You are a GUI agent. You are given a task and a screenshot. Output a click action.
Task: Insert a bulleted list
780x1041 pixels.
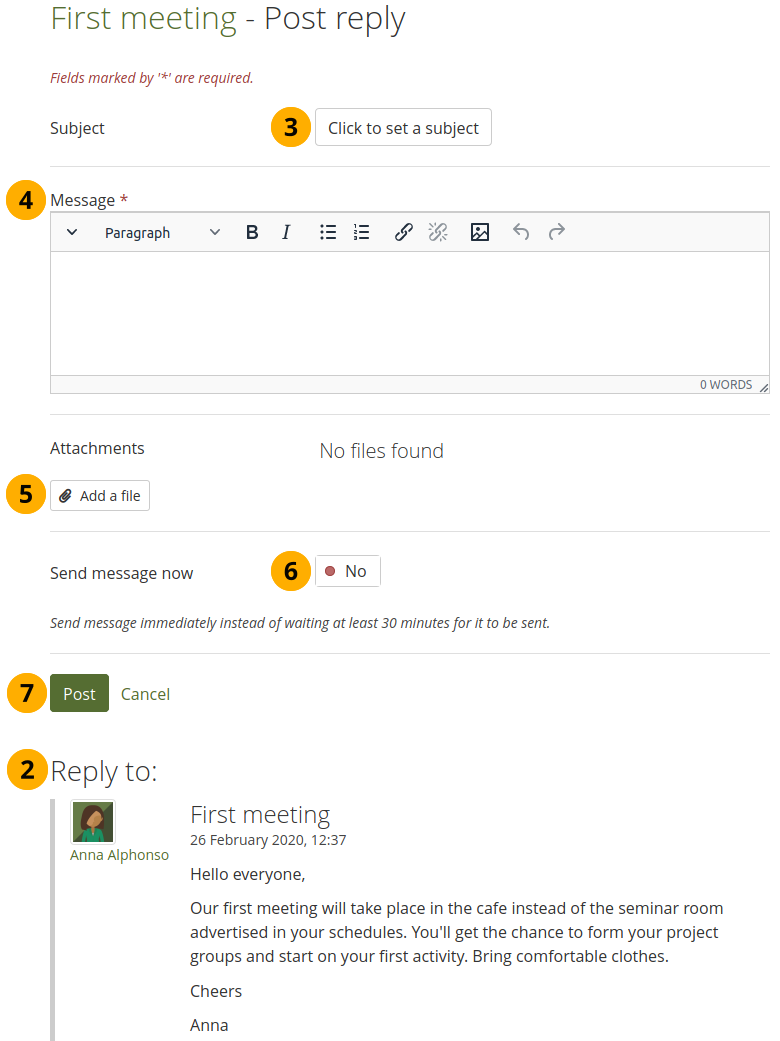(x=328, y=232)
